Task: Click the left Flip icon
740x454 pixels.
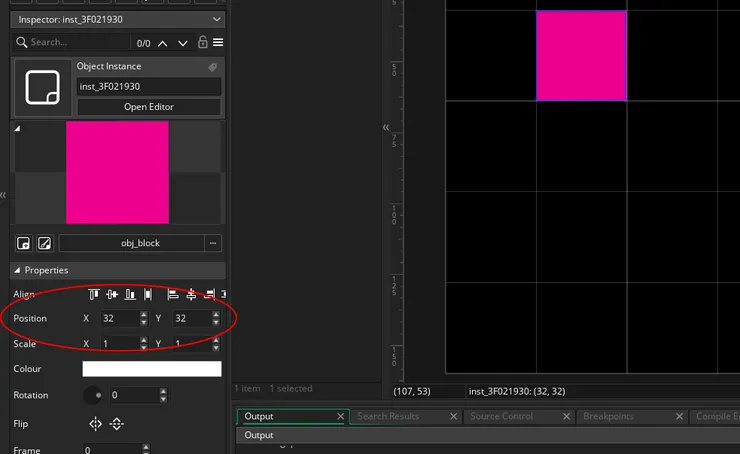Action: pyautogui.click(x=95, y=424)
